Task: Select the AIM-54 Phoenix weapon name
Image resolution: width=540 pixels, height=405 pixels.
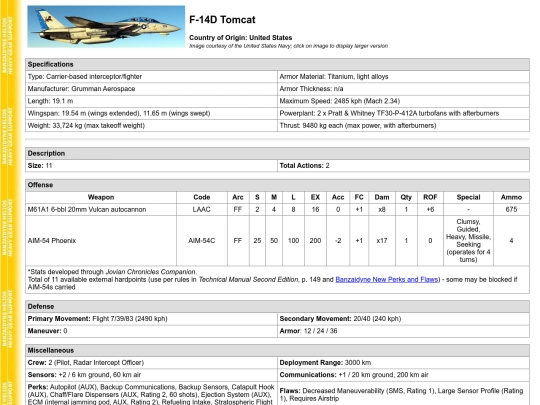Action: coord(52,241)
